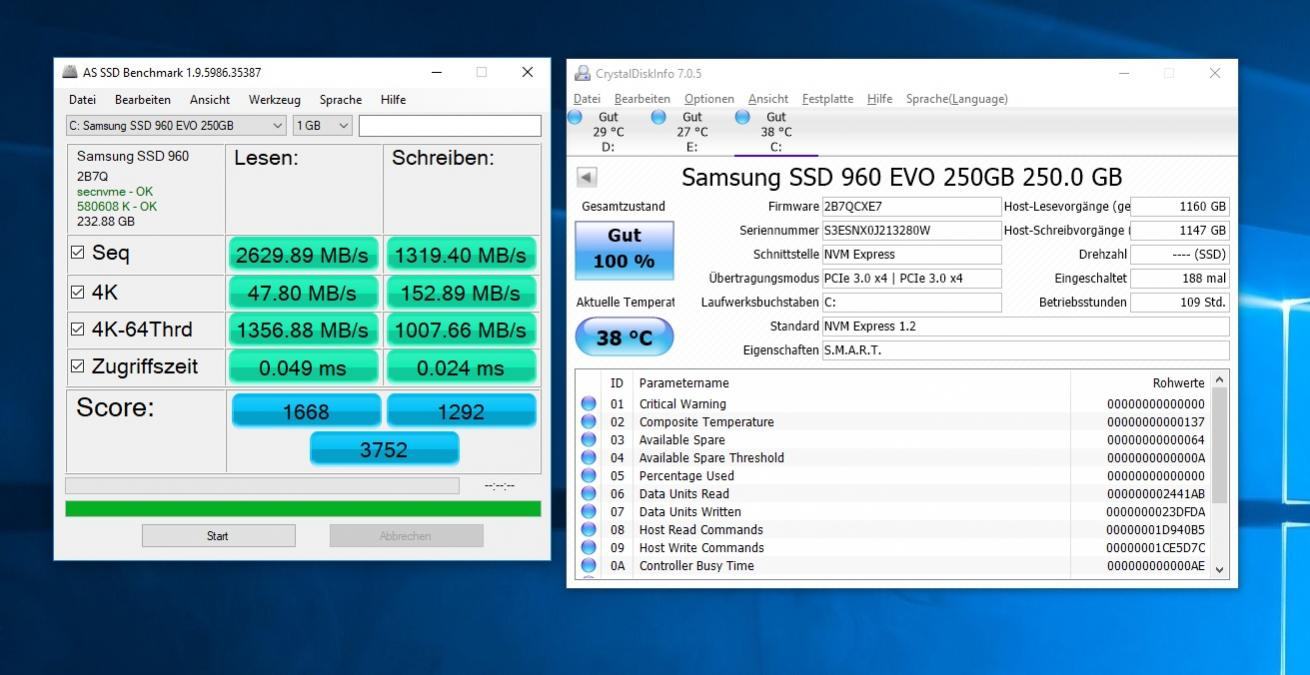Click the blue status orb for drive C:
1310x675 pixels.
tap(742, 117)
